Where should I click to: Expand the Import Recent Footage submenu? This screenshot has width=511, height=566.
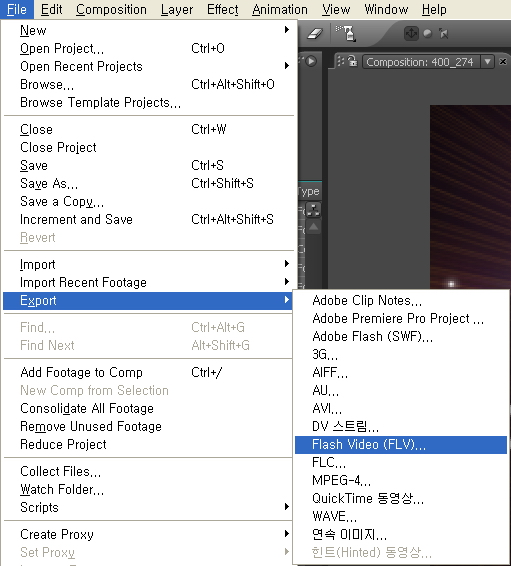pyautogui.click(x=148, y=282)
